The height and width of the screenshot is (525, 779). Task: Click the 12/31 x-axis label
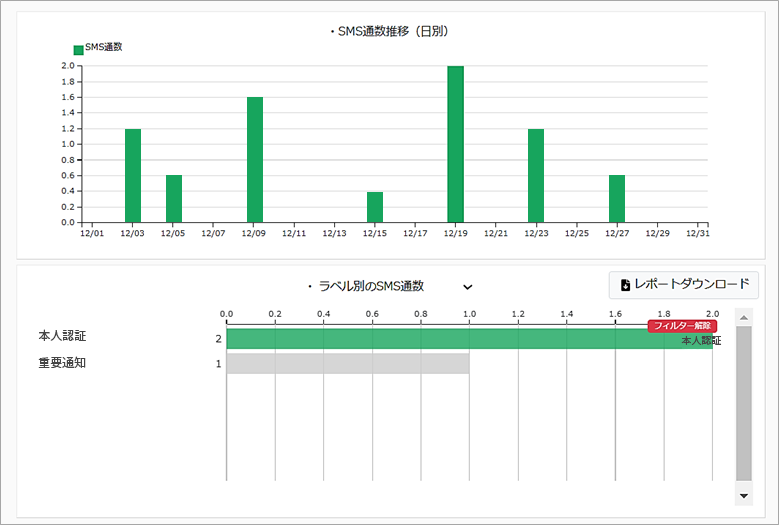tap(698, 233)
